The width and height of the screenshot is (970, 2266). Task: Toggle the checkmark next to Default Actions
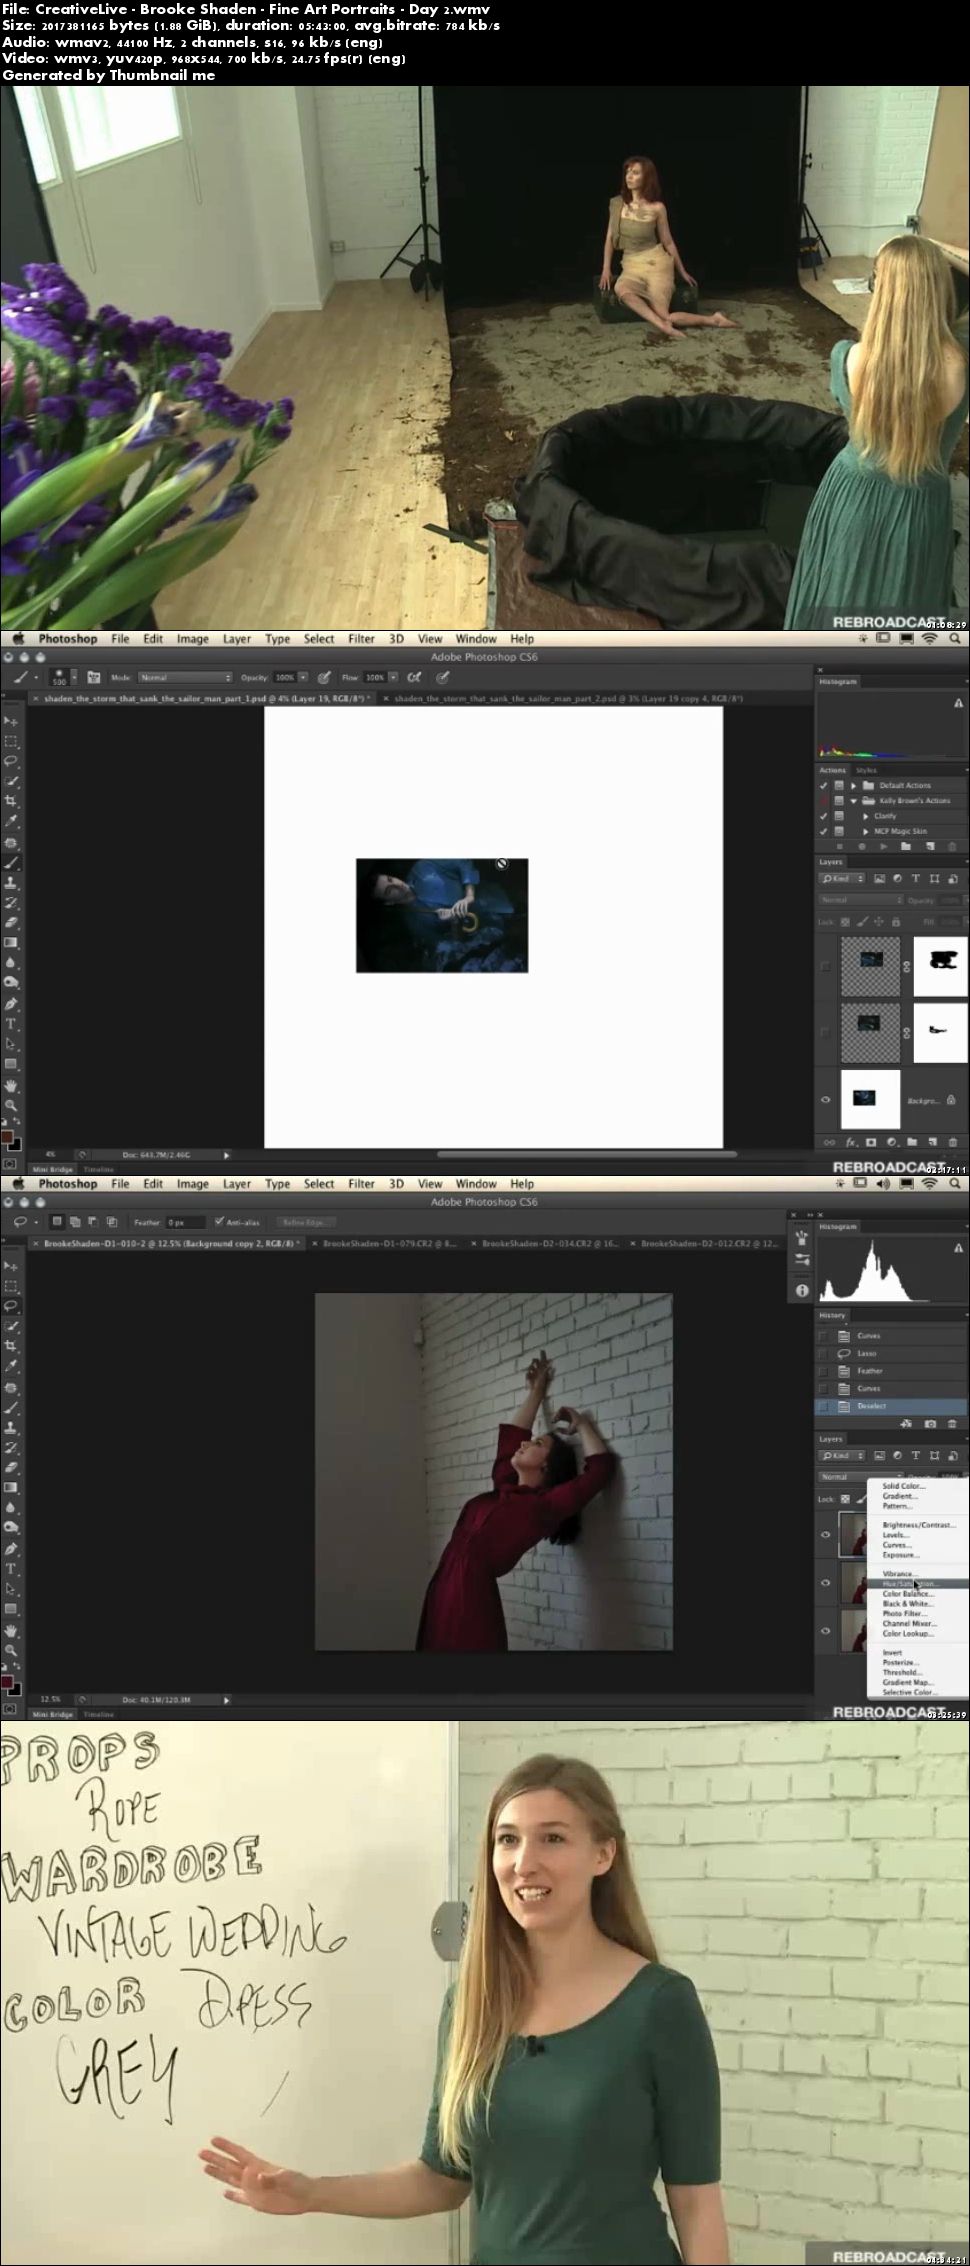pos(824,785)
